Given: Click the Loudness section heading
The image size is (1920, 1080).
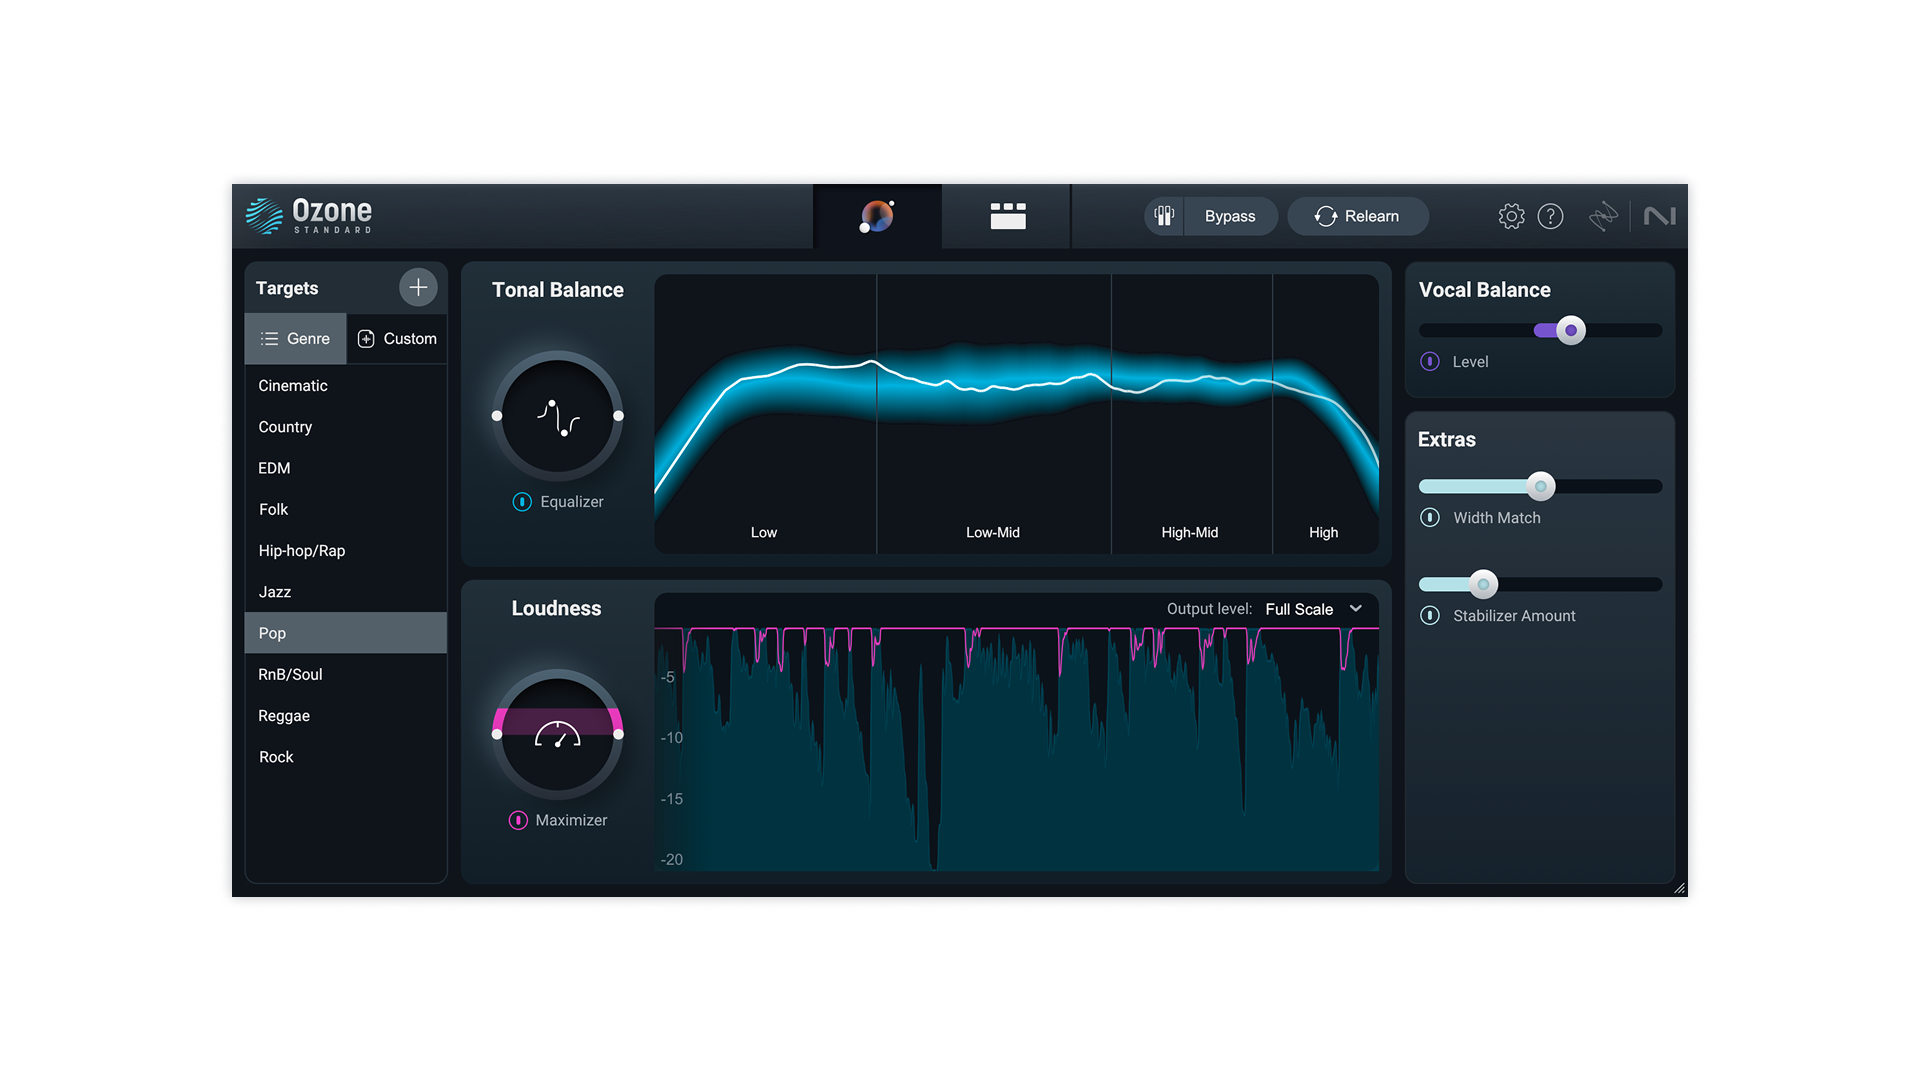Looking at the screenshot, I should (556, 609).
